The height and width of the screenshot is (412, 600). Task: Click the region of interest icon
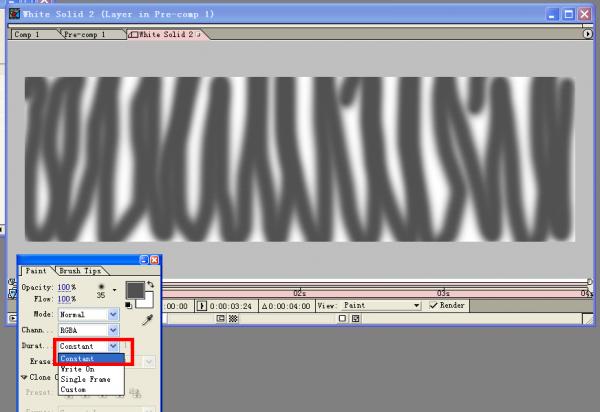[220, 318]
